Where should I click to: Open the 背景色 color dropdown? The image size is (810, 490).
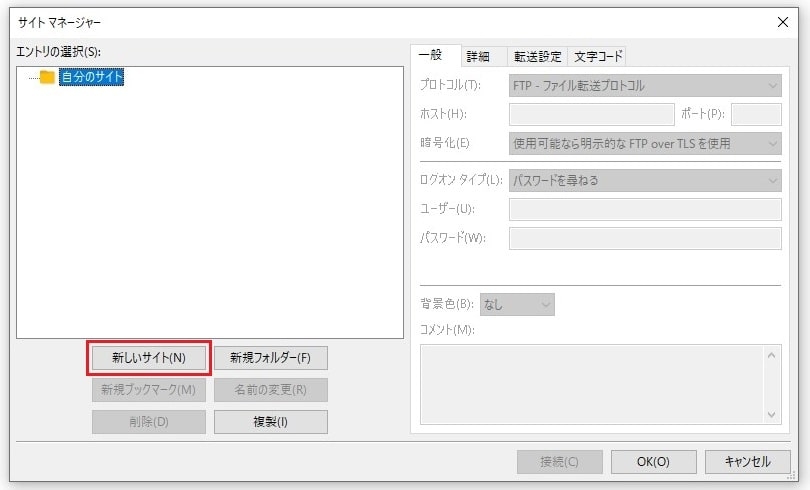click(517, 303)
